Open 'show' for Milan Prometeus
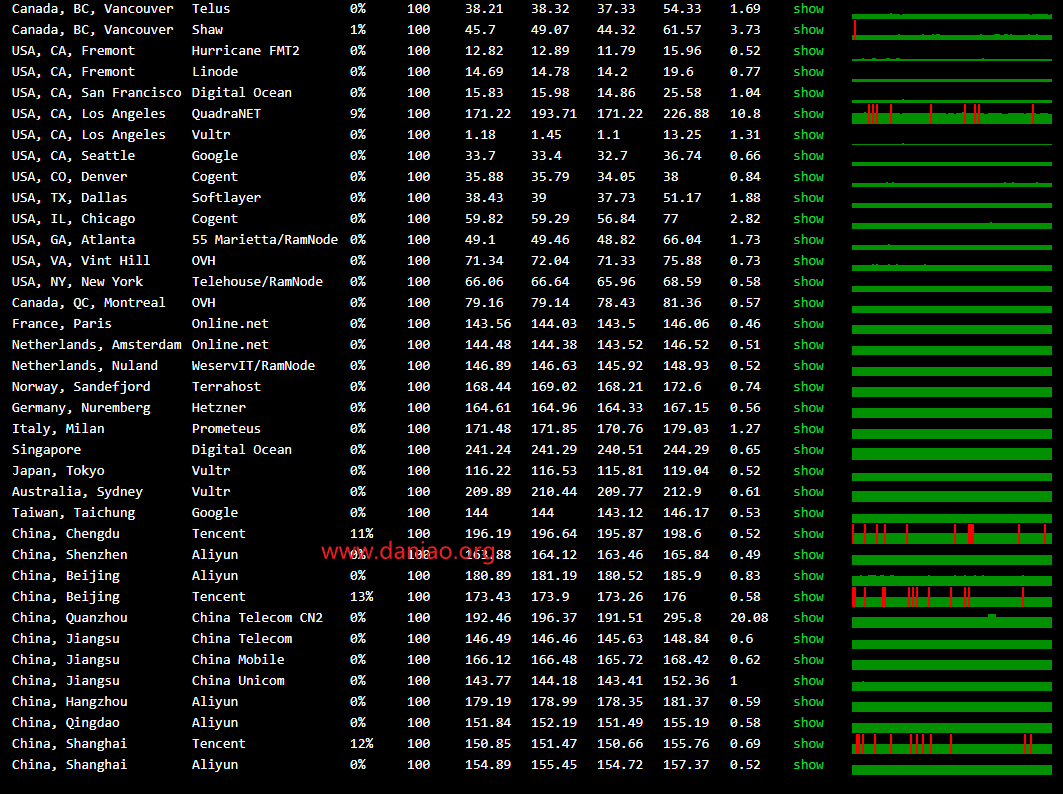 808,429
